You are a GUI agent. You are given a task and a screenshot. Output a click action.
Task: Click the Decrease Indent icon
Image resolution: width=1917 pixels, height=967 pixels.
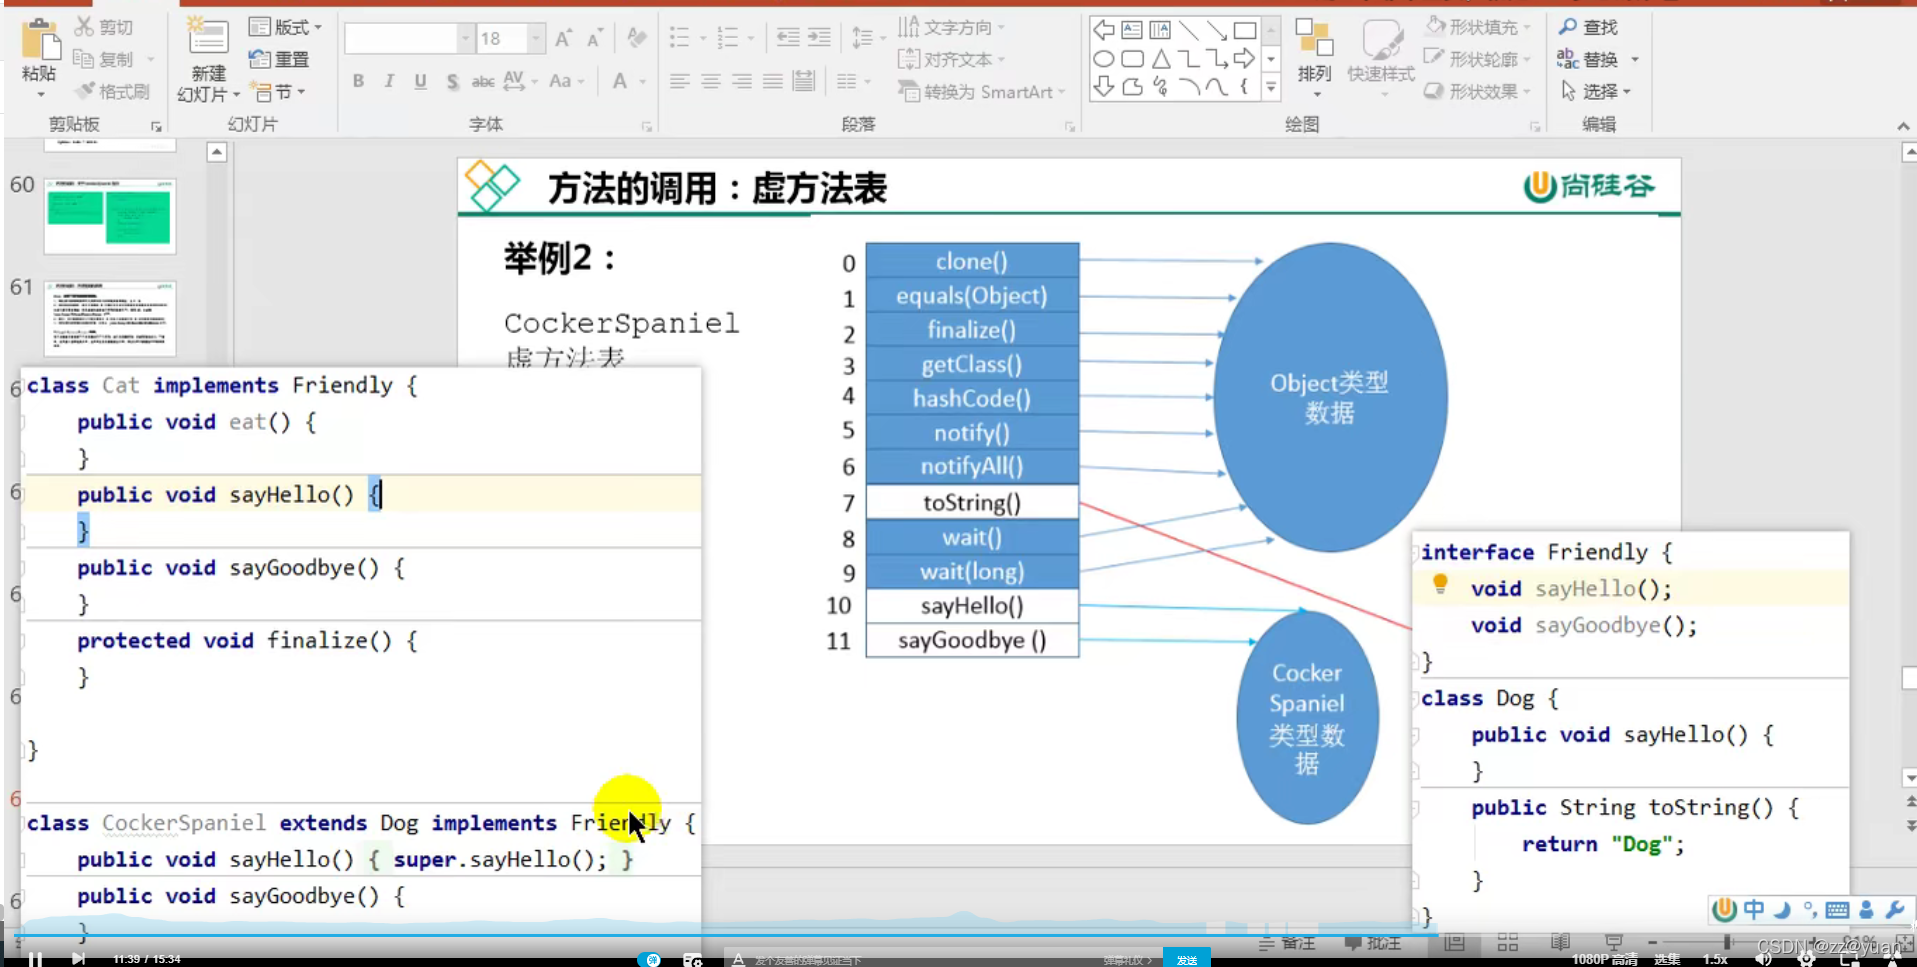tap(788, 38)
